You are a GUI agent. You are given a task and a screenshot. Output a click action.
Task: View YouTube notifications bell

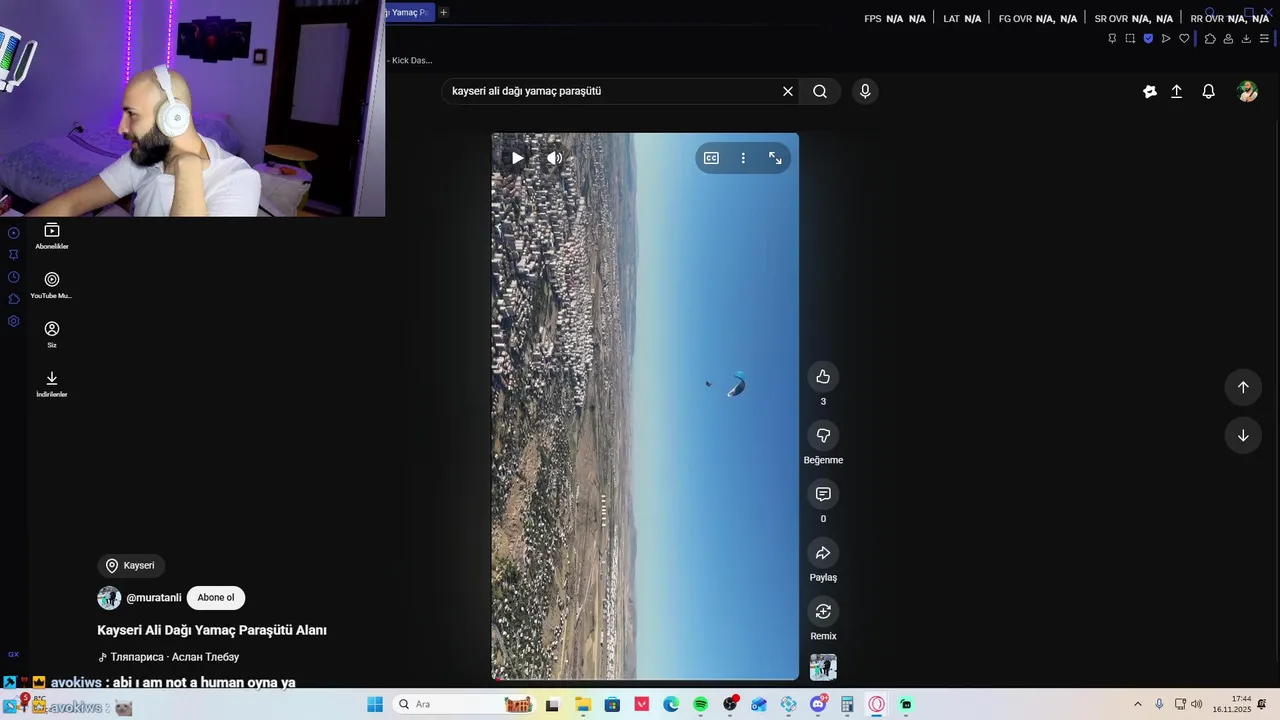(x=1209, y=91)
